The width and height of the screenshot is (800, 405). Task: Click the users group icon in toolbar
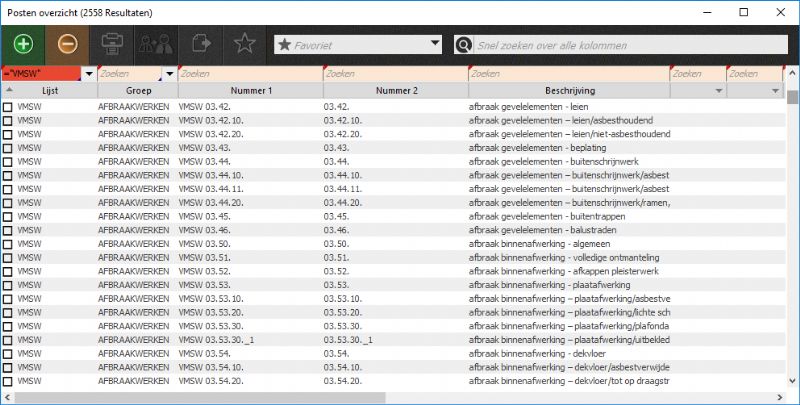[x=155, y=44]
